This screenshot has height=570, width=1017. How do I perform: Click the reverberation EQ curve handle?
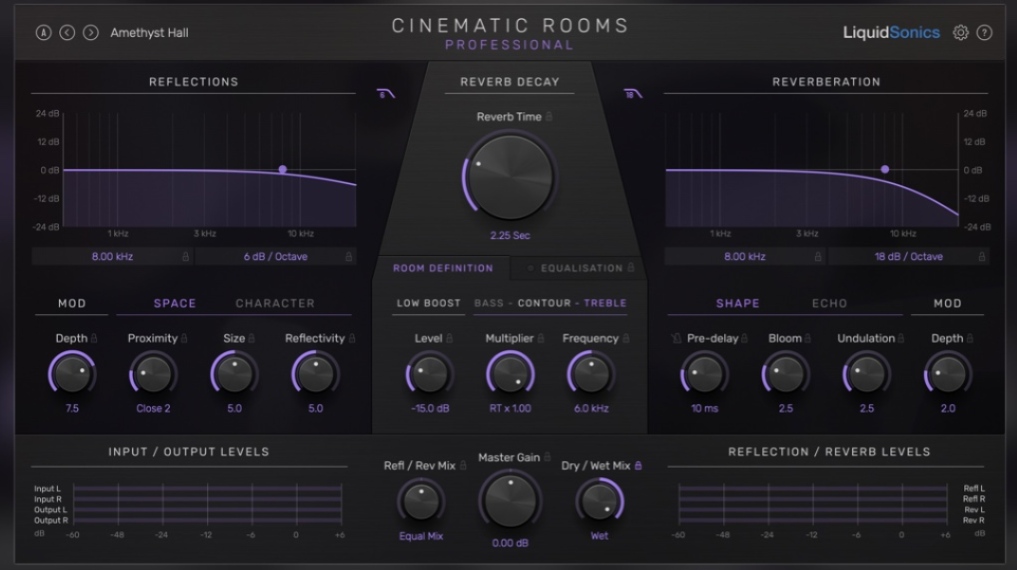[885, 169]
